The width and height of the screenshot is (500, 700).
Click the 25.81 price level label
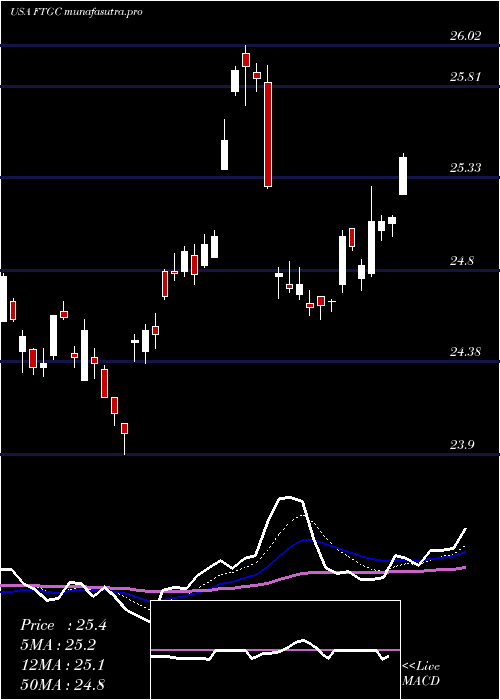tap(466, 77)
